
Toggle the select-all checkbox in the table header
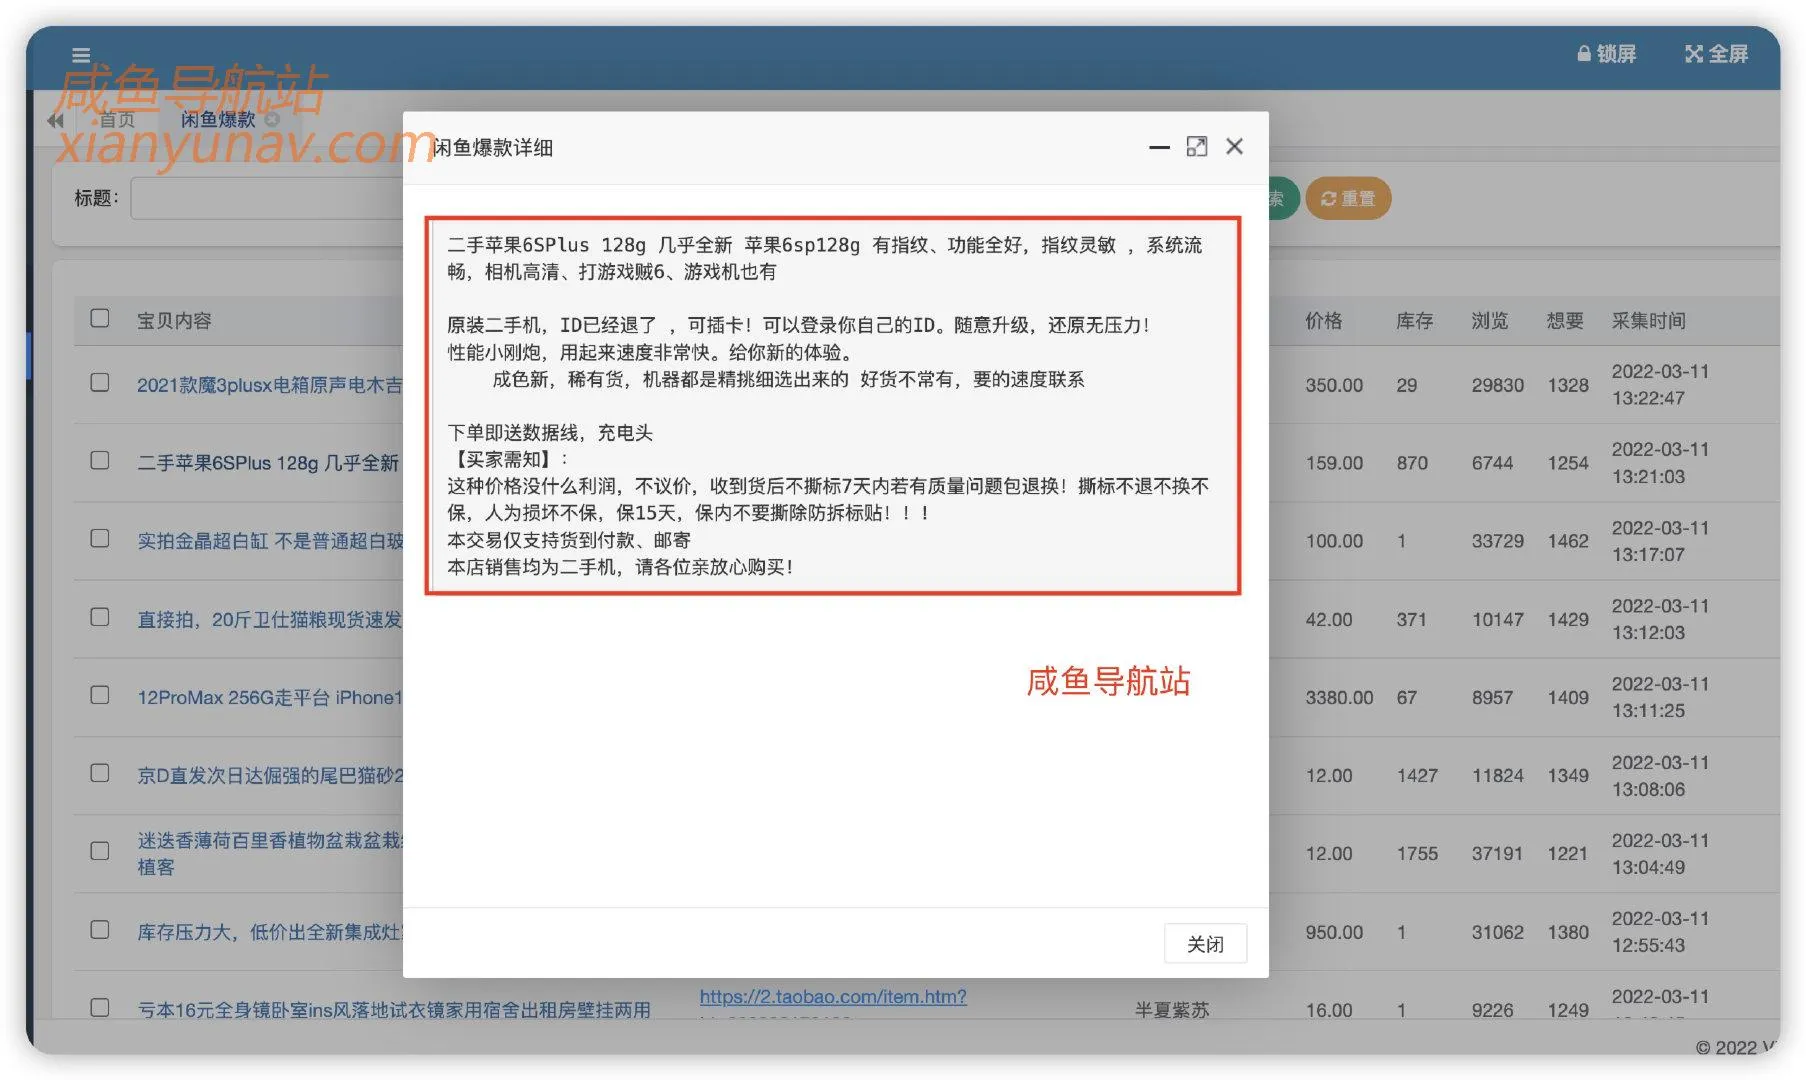[100, 317]
